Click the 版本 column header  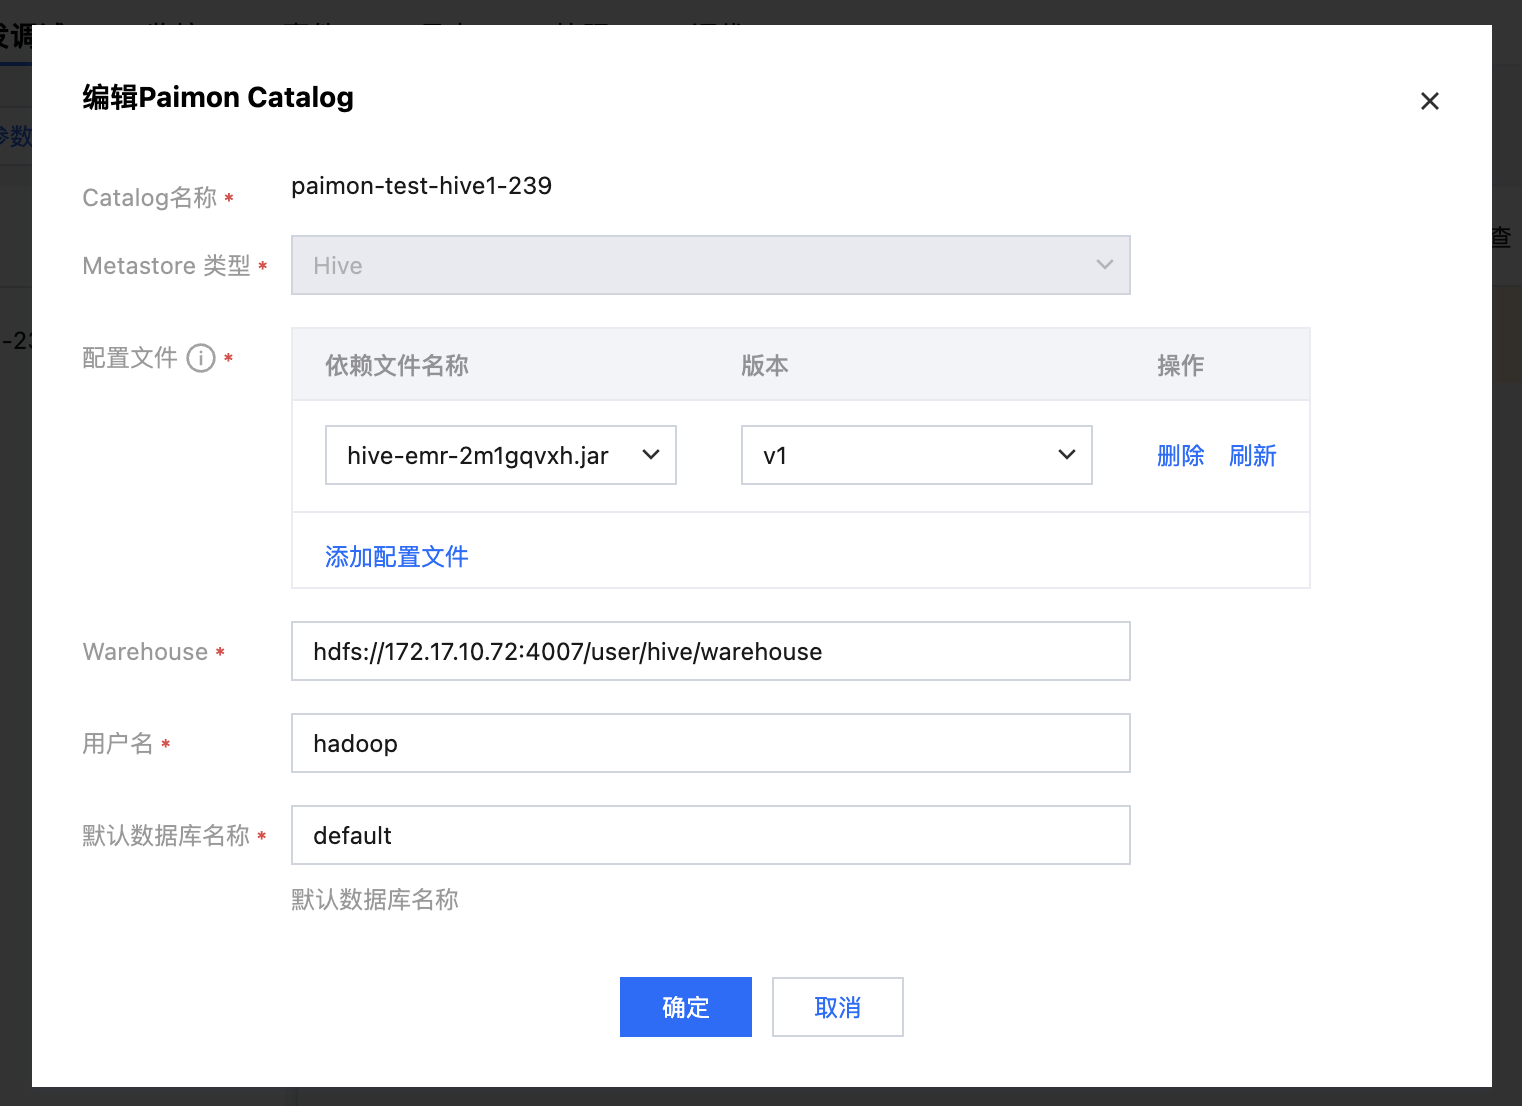[765, 366]
